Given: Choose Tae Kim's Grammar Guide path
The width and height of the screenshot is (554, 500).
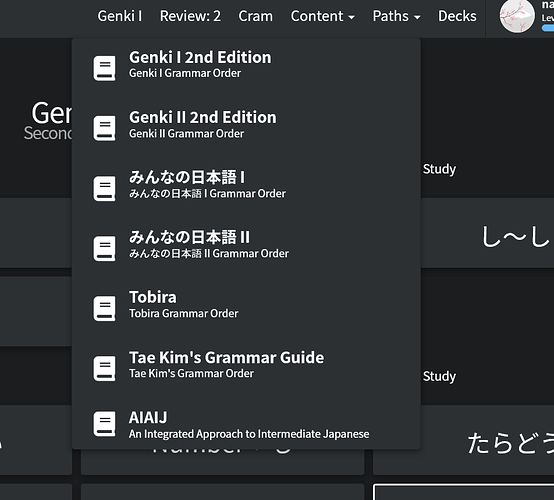Looking at the screenshot, I should coord(246,365).
